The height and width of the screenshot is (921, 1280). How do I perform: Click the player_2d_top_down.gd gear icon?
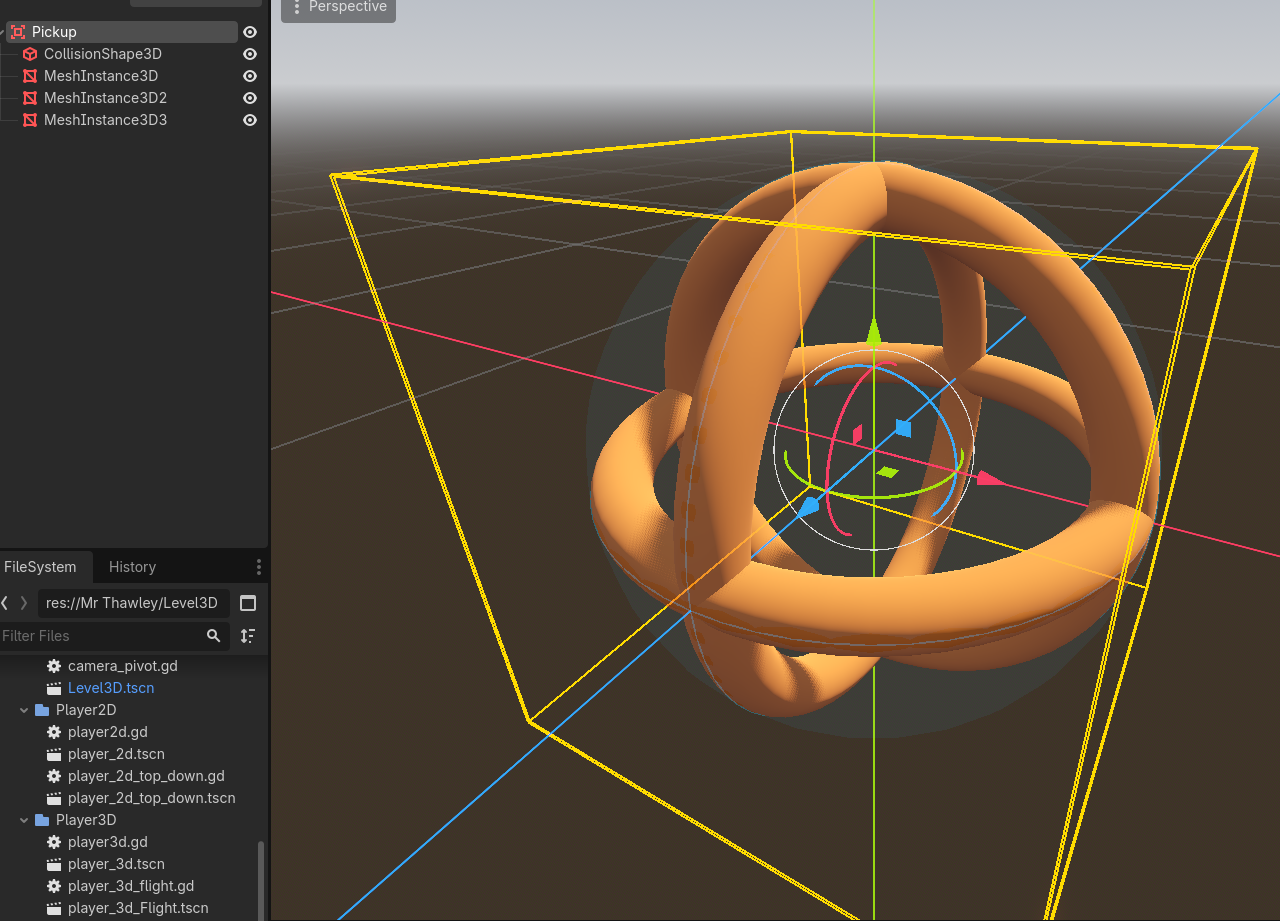(54, 776)
